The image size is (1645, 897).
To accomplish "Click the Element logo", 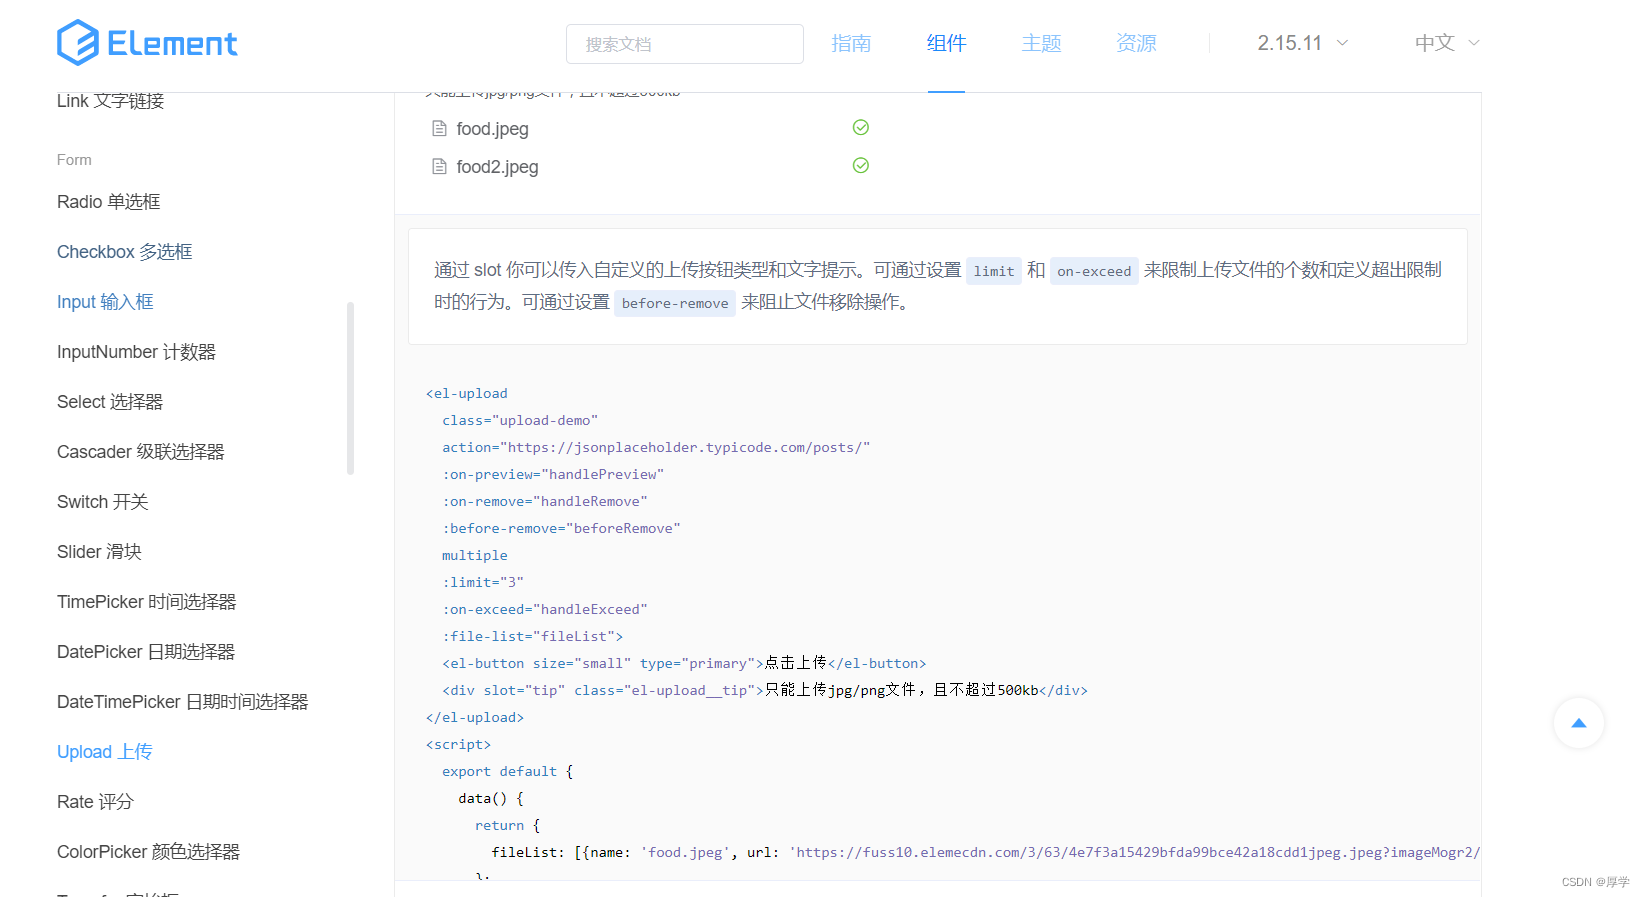I will (147, 43).
